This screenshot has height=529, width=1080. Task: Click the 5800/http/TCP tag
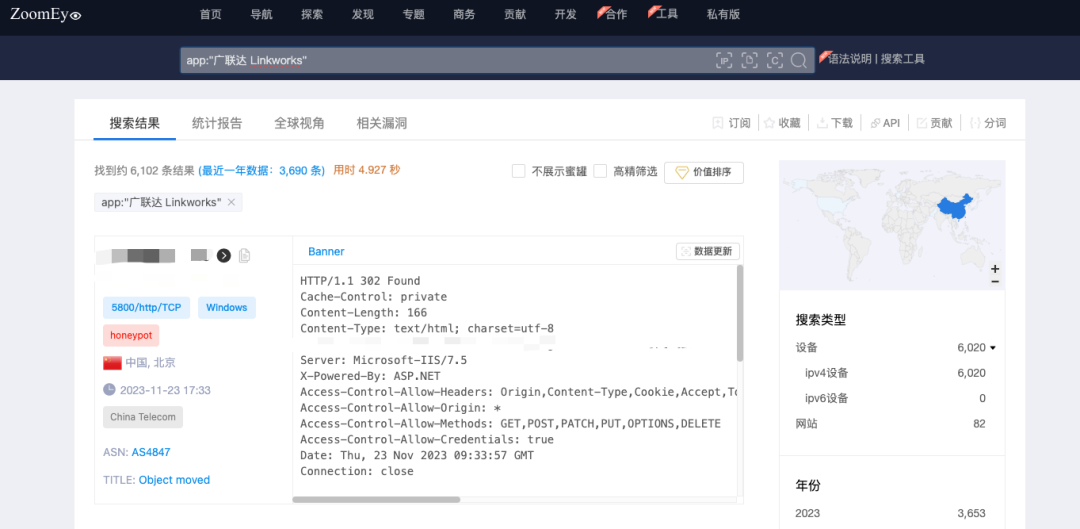pyautogui.click(x=146, y=307)
